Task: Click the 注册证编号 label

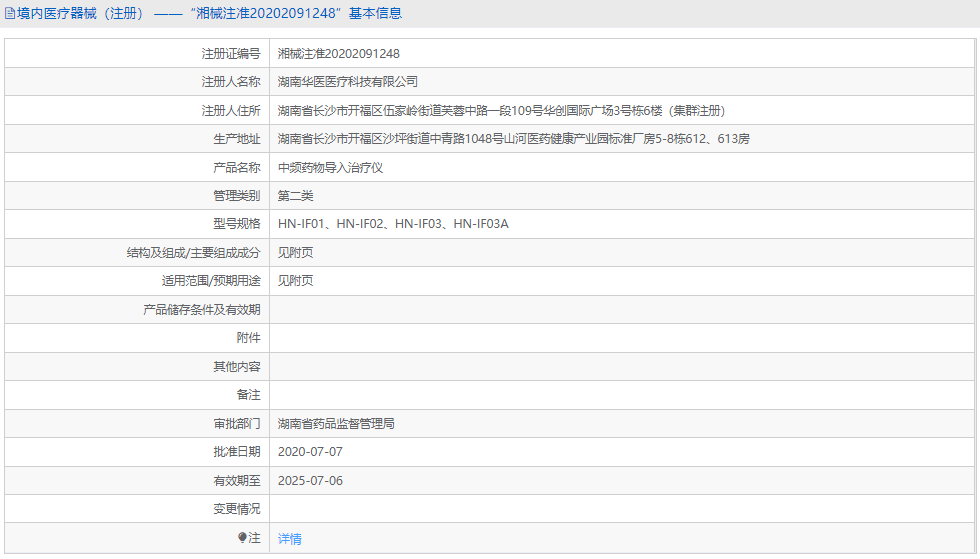Action: (x=231, y=54)
